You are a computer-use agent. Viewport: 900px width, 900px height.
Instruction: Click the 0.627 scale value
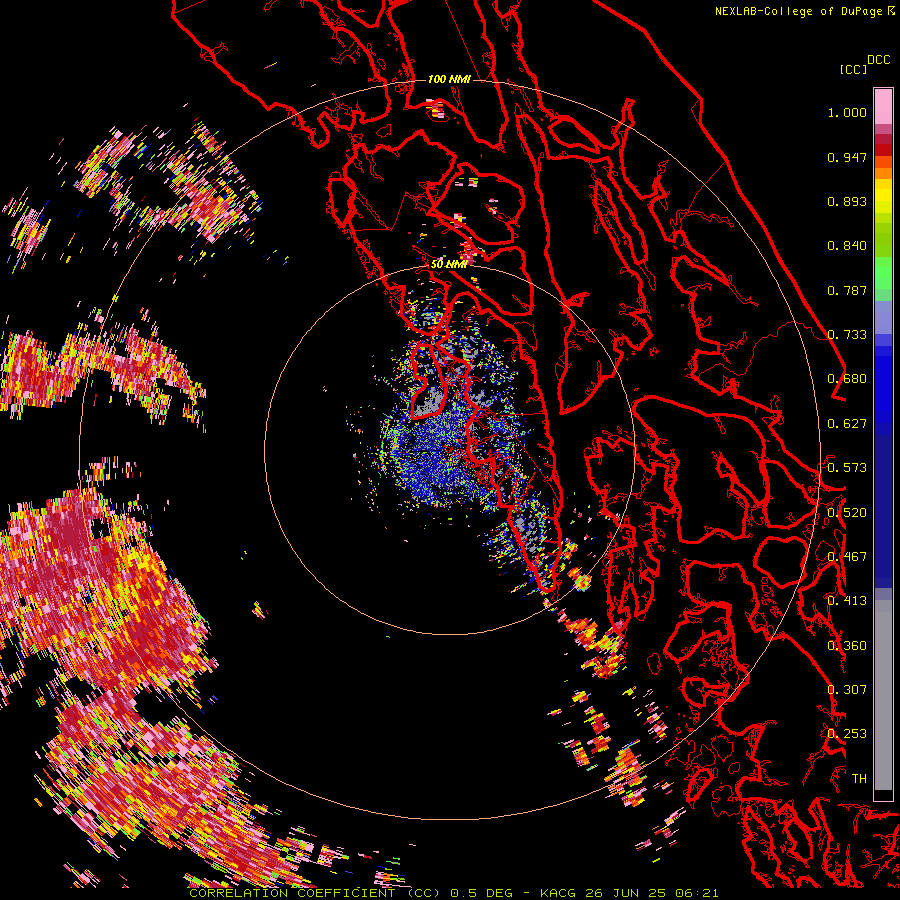847,424
